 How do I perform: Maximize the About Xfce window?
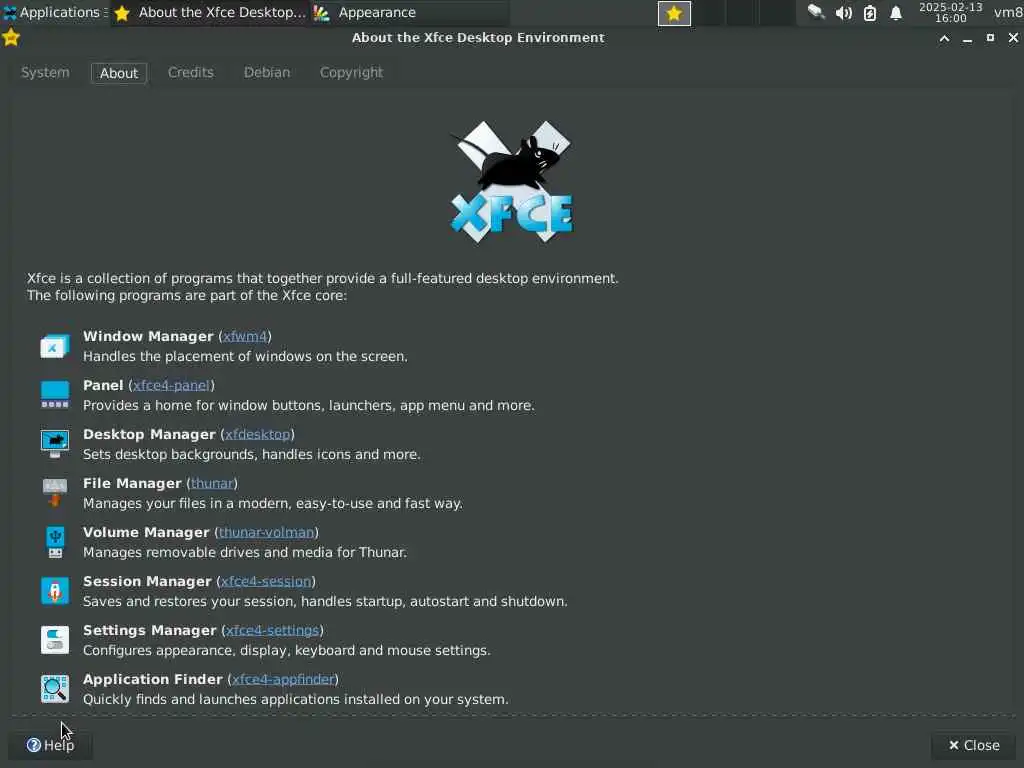click(x=990, y=38)
